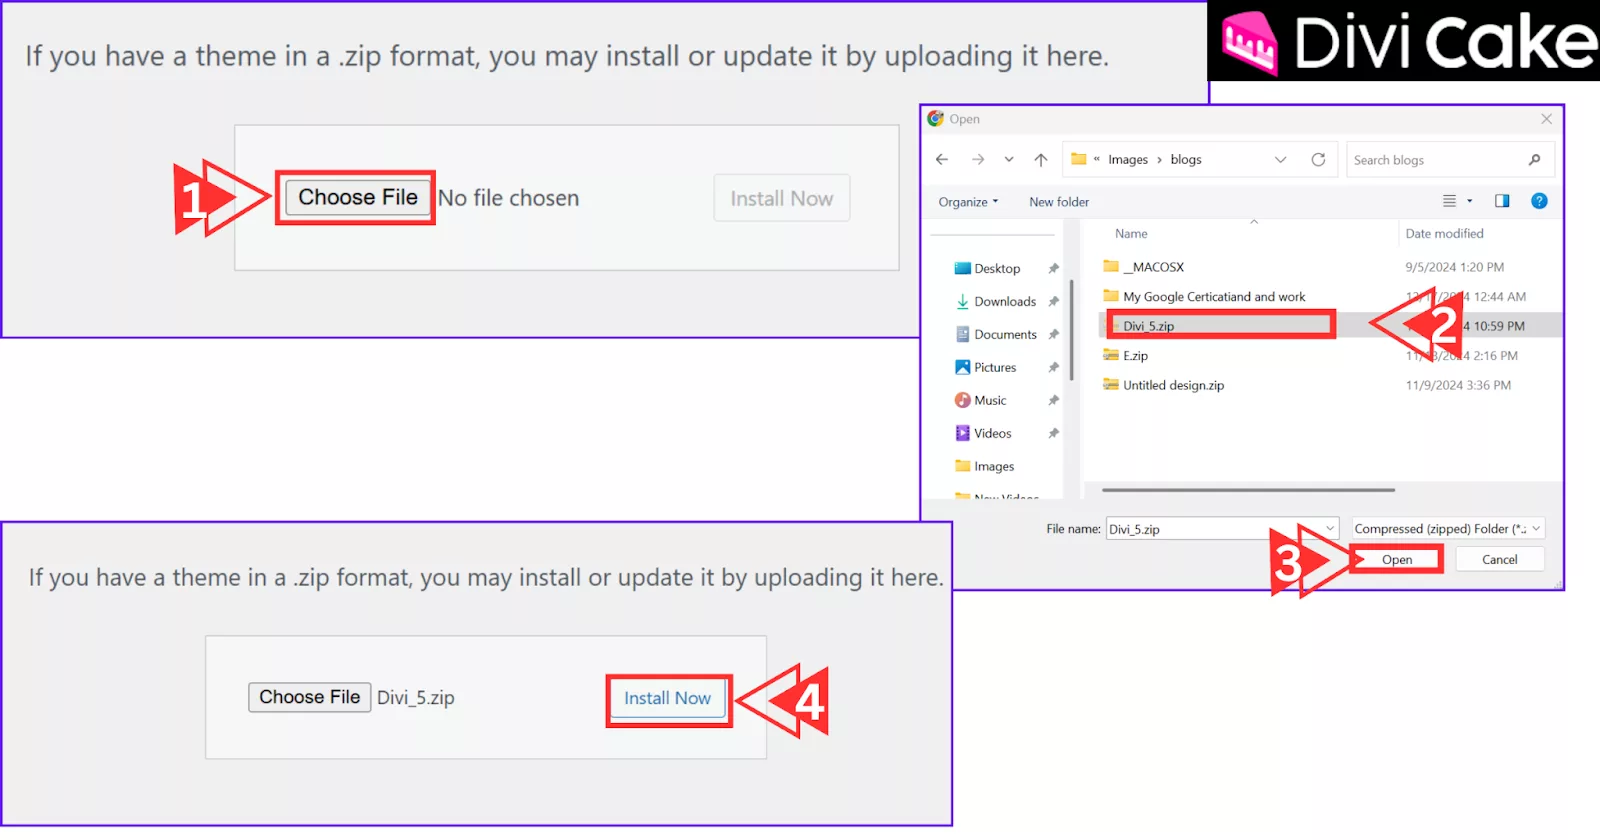Screen dimensions: 1600x840
Task: Click the Forward arrow in Open dialog
Action: click(978, 159)
